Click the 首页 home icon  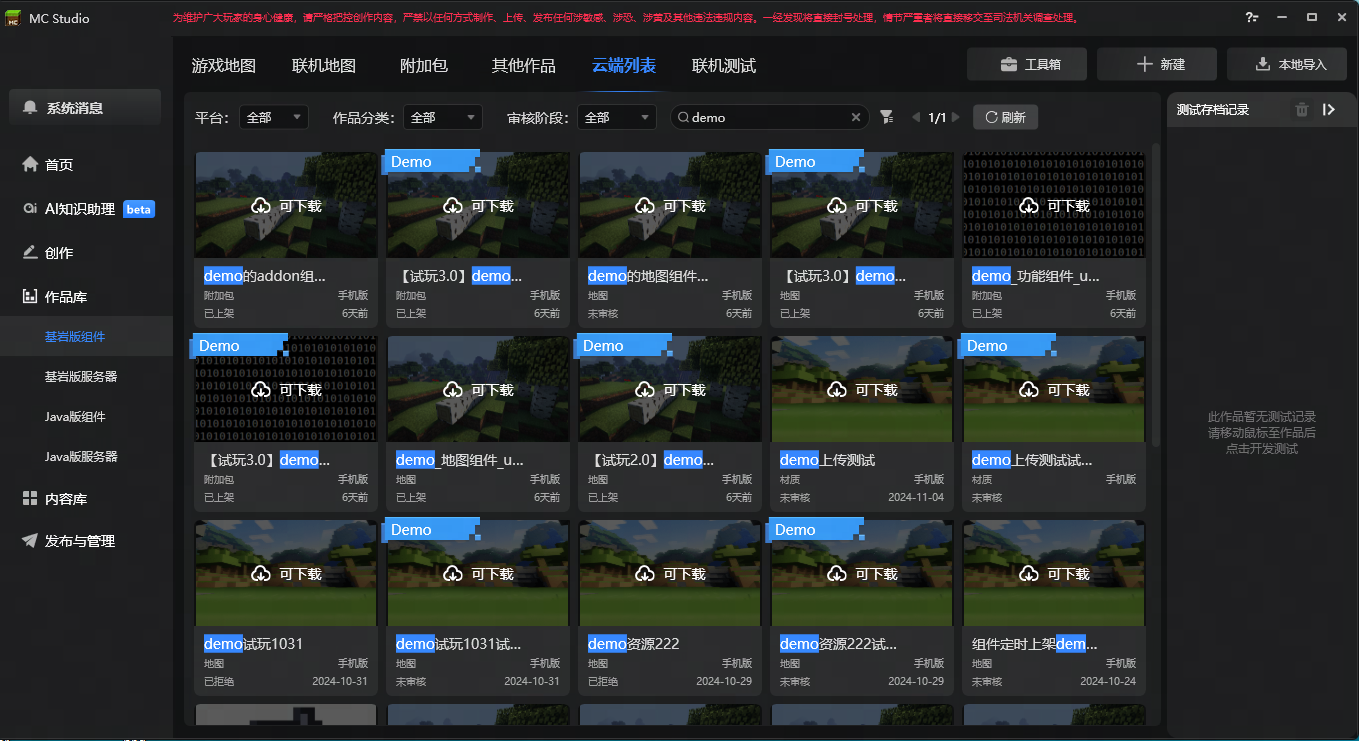pos(30,165)
